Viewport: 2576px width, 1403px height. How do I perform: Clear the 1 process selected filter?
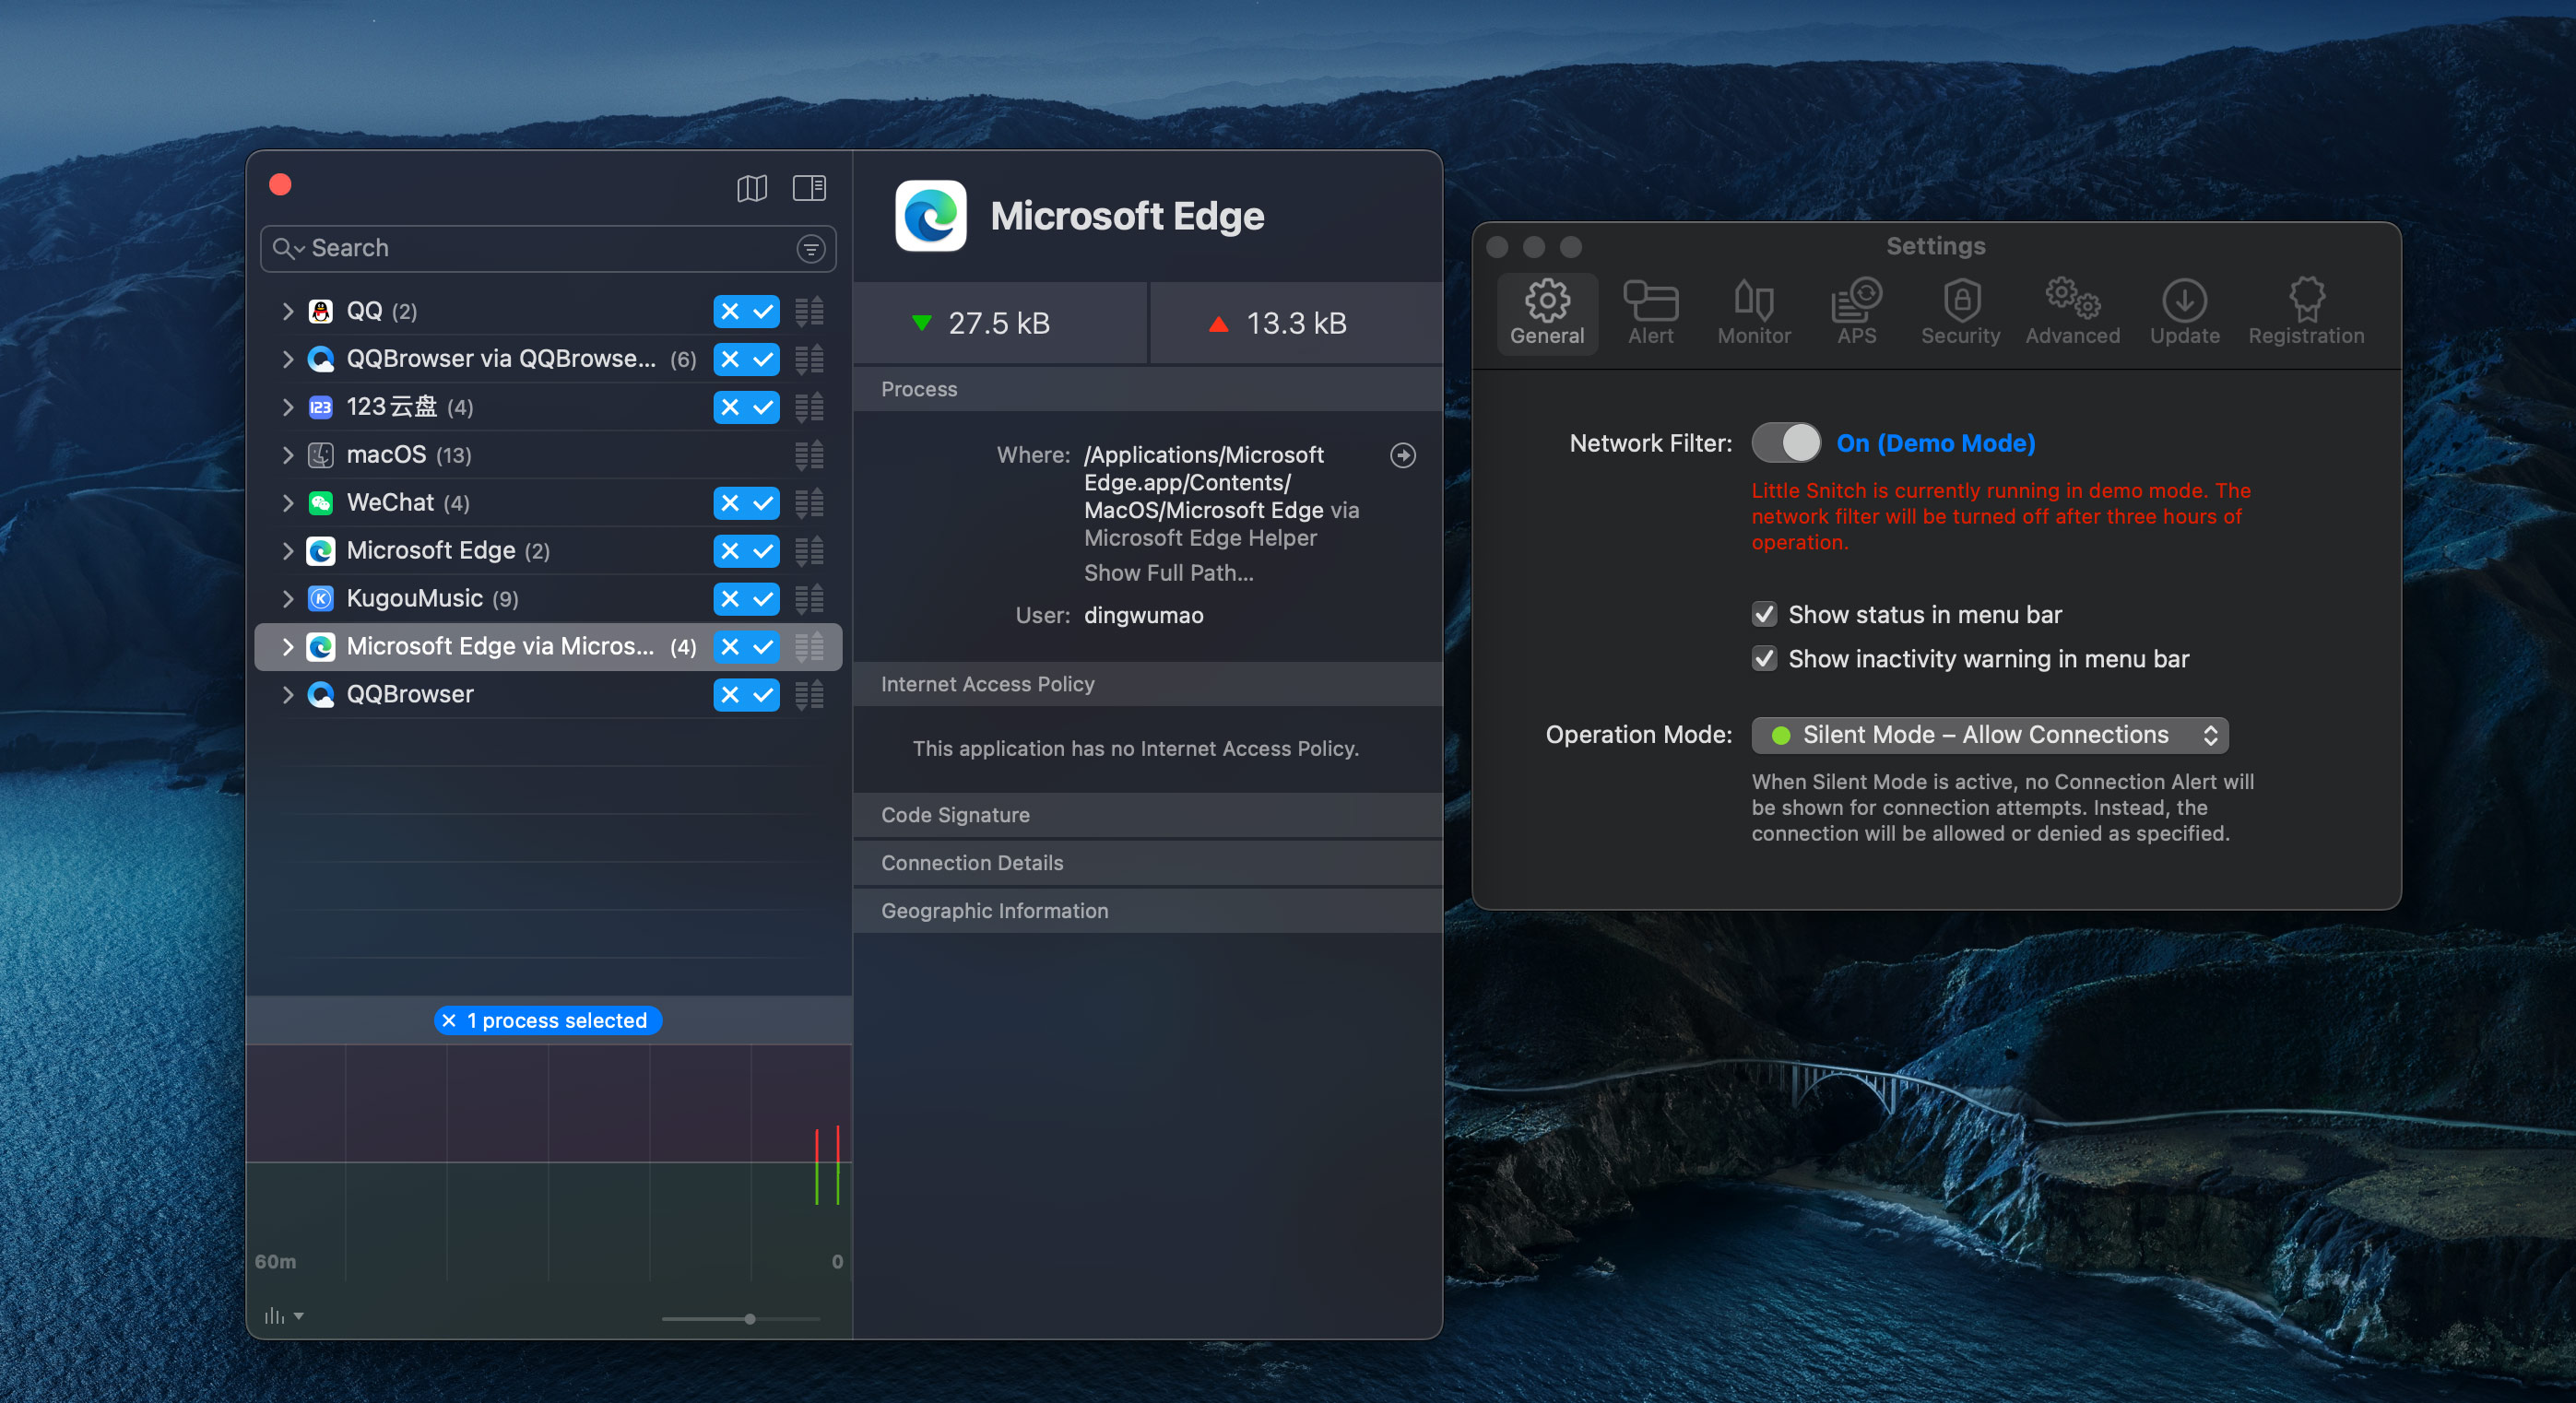(x=449, y=1020)
